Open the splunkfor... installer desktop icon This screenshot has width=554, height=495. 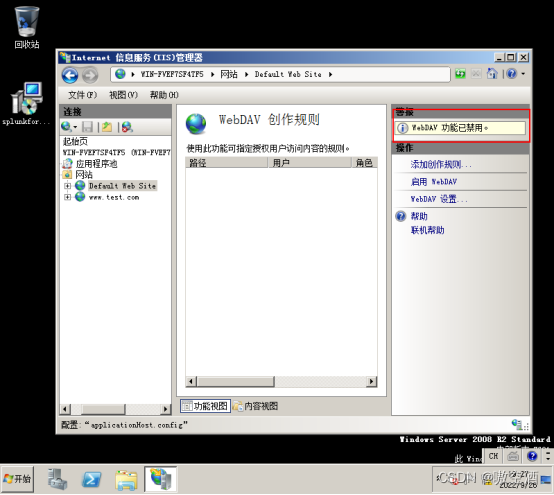point(25,104)
